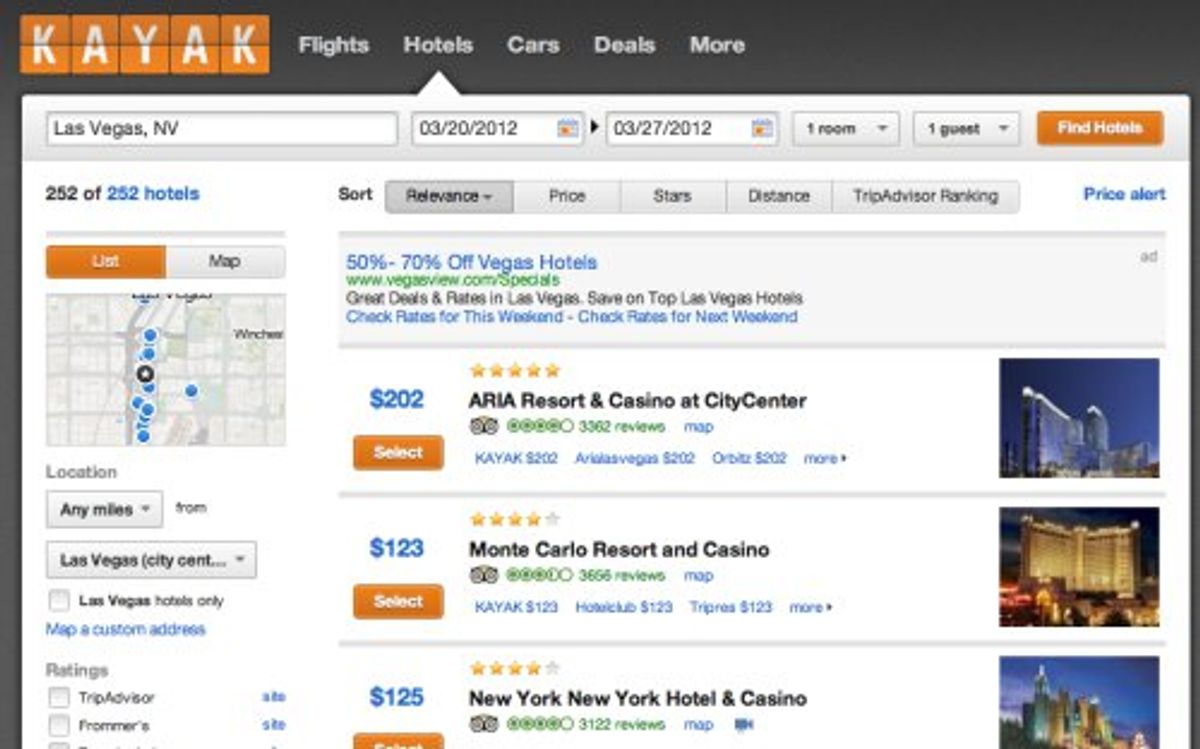The width and height of the screenshot is (1200, 749).
Task: Click the TripAdvisor owl icon beside ARIA reviews
Action: coord(486,427)
